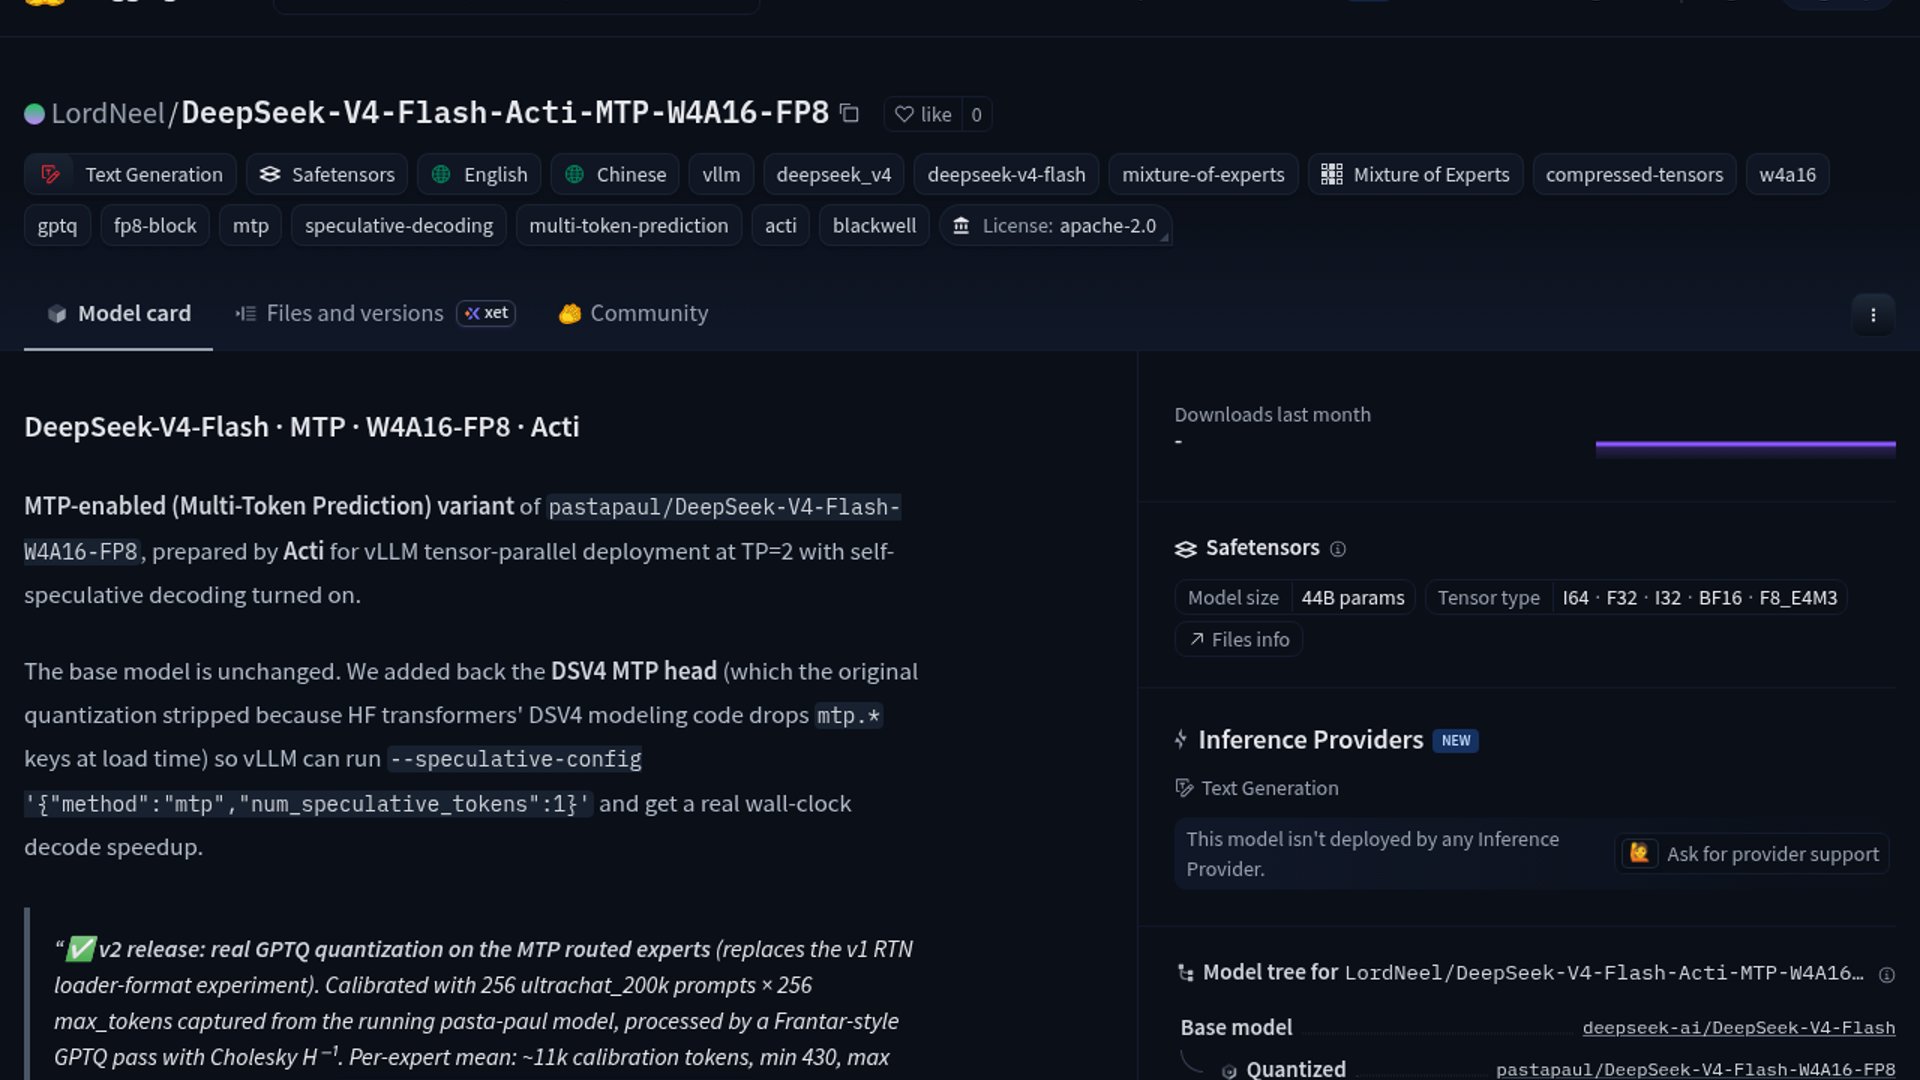Select the English language tag

[479, 174]
